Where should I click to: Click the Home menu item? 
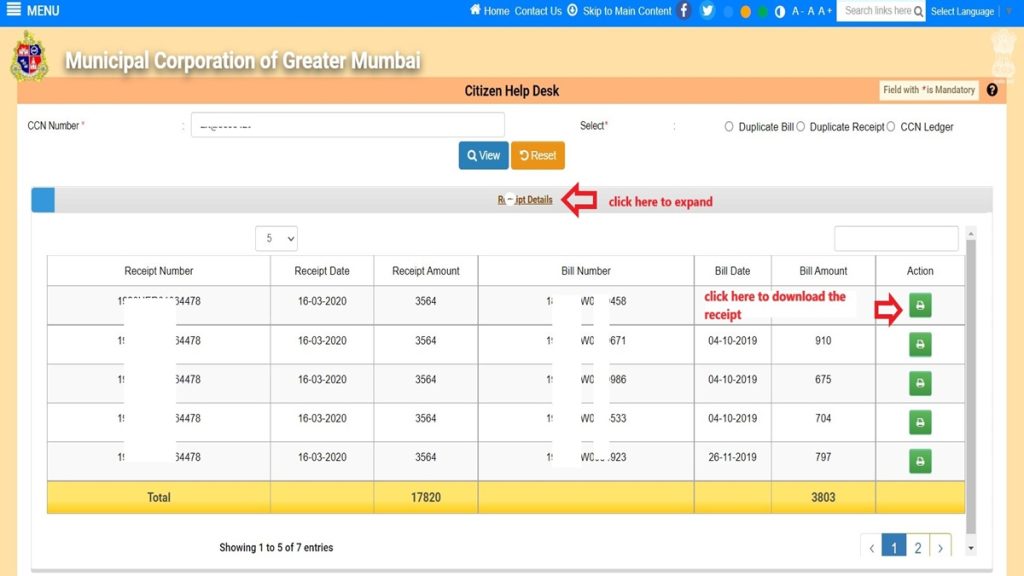pyautogui.click(x=497, y=11)
